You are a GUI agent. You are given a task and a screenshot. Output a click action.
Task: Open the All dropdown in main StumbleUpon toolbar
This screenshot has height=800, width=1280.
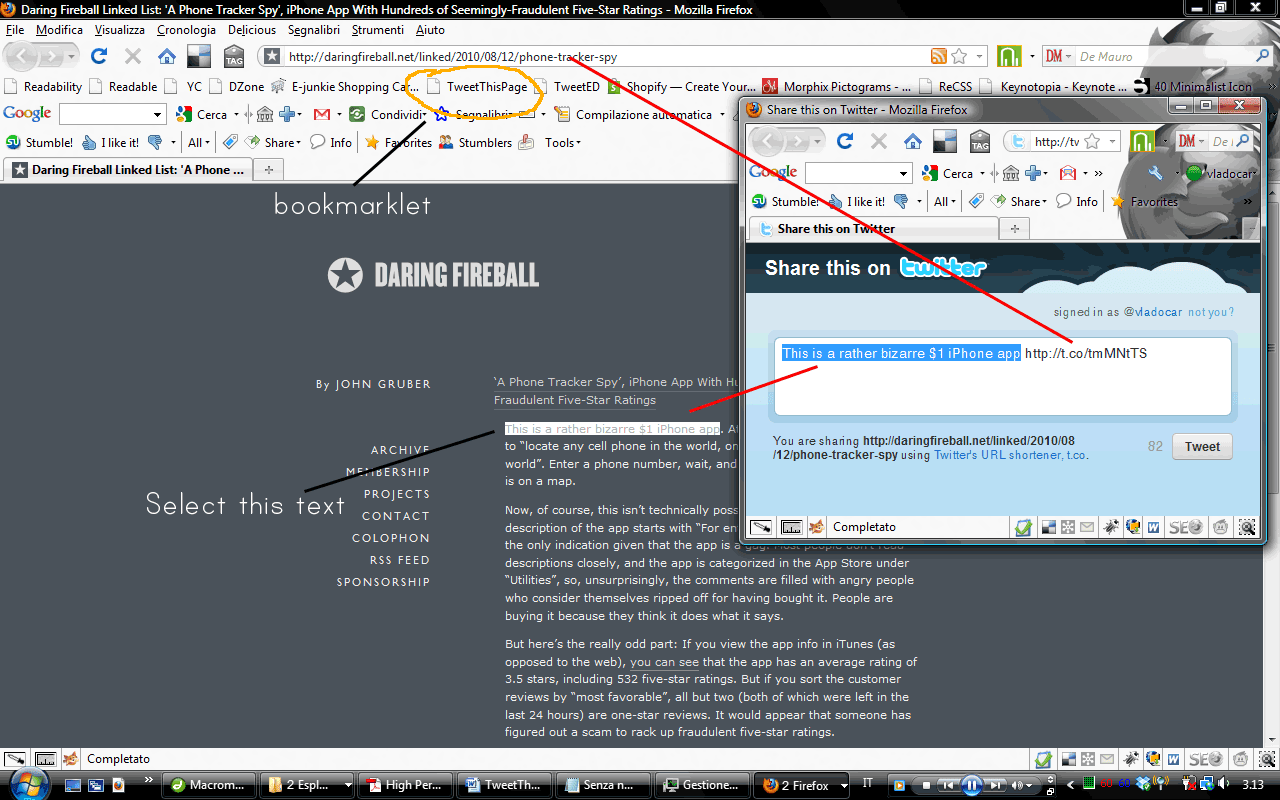point(199,143)
